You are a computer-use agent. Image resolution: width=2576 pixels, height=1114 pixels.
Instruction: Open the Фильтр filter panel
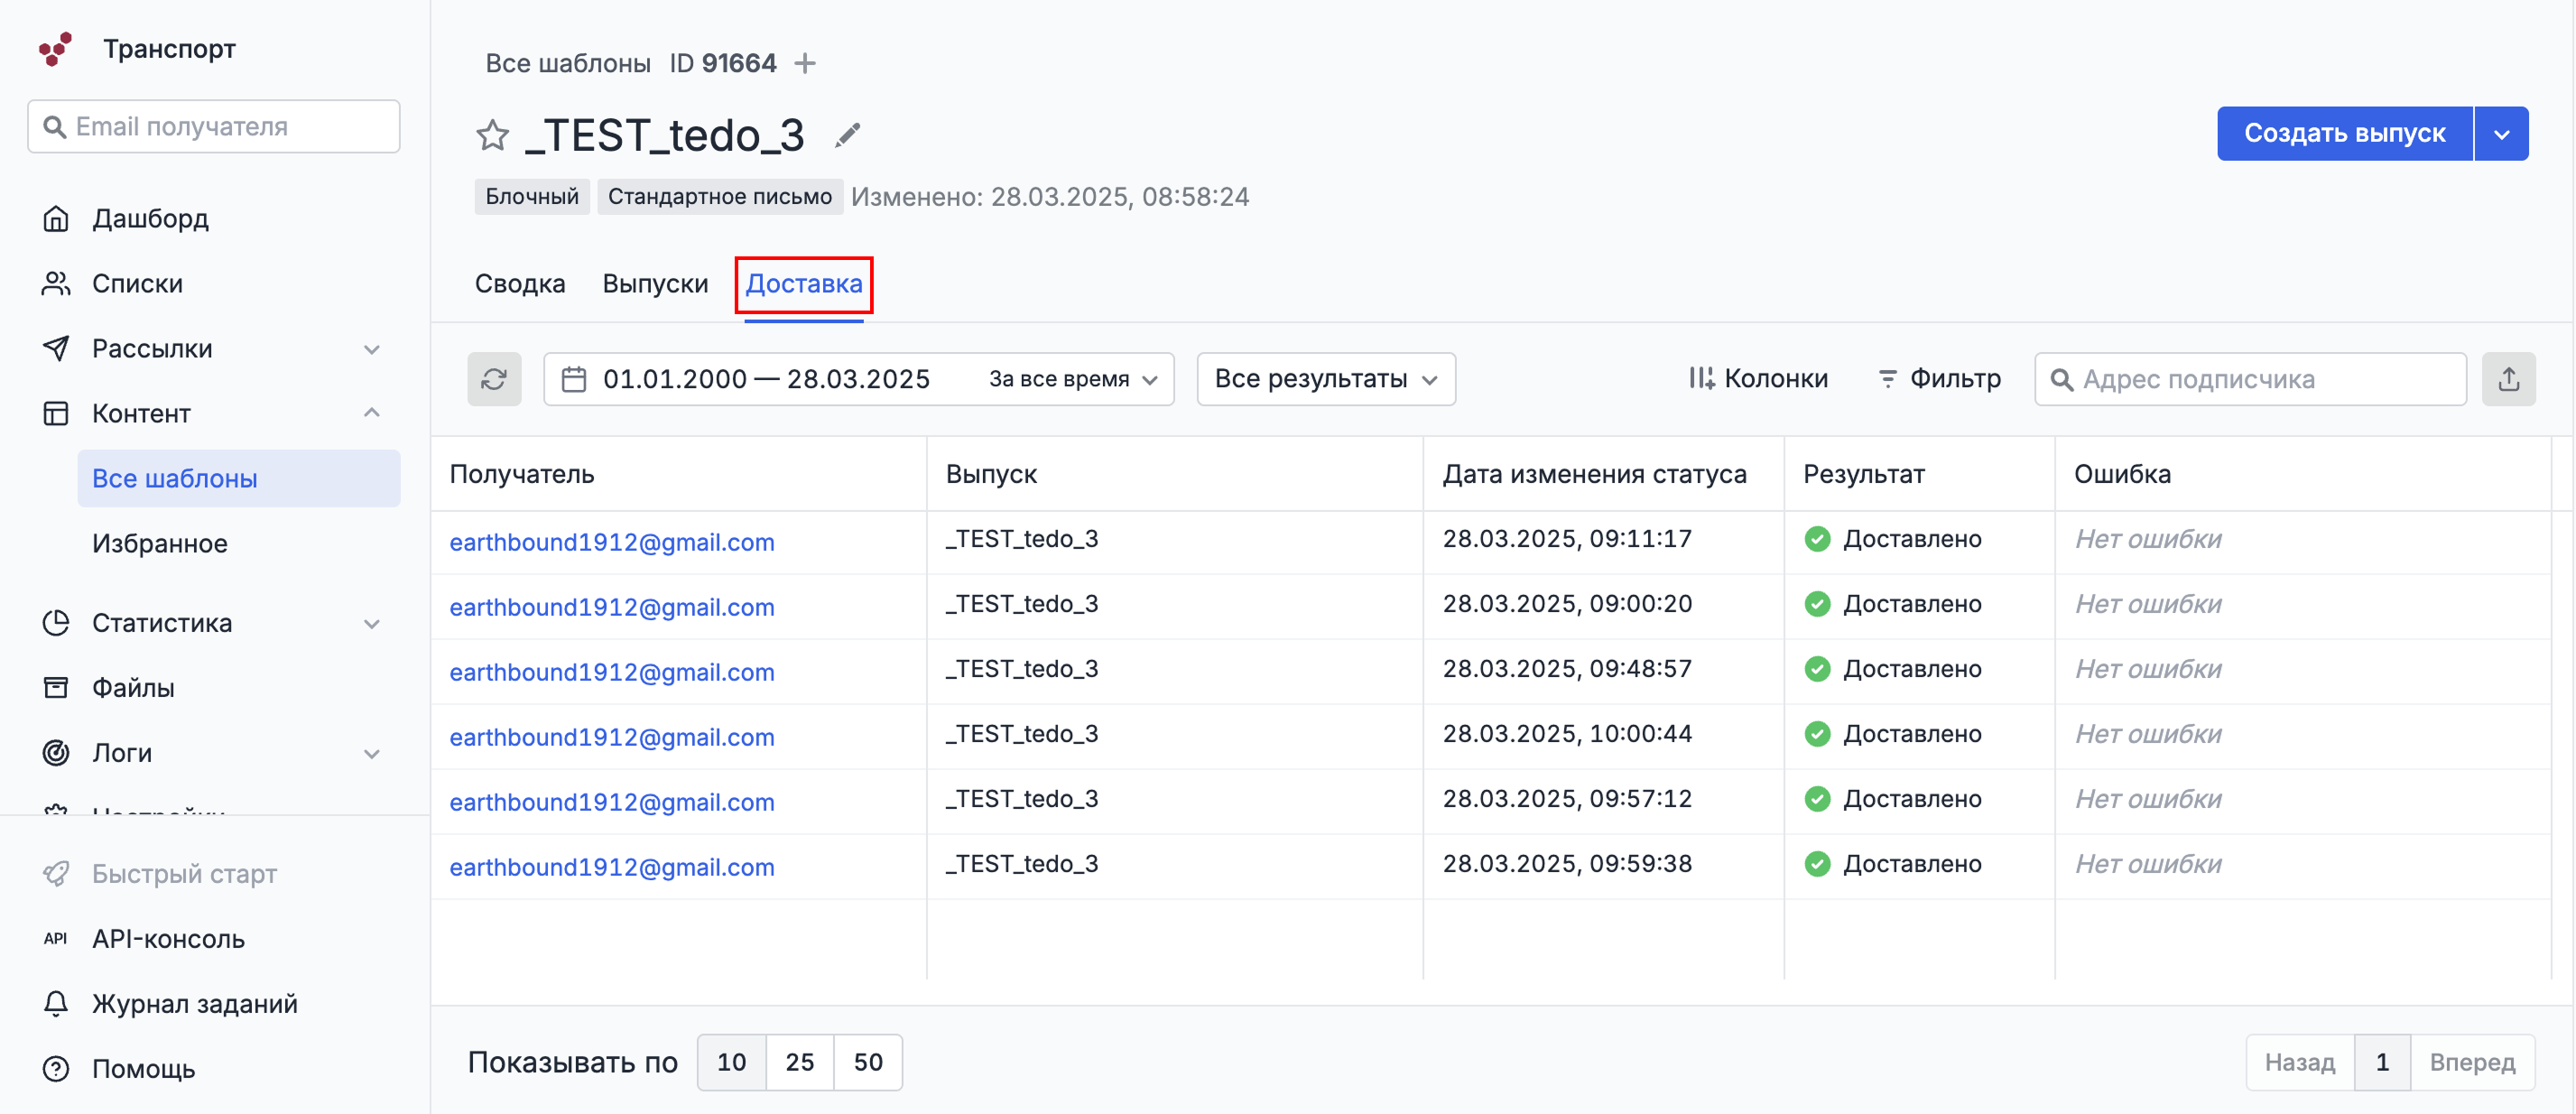tap(1939, 379)
